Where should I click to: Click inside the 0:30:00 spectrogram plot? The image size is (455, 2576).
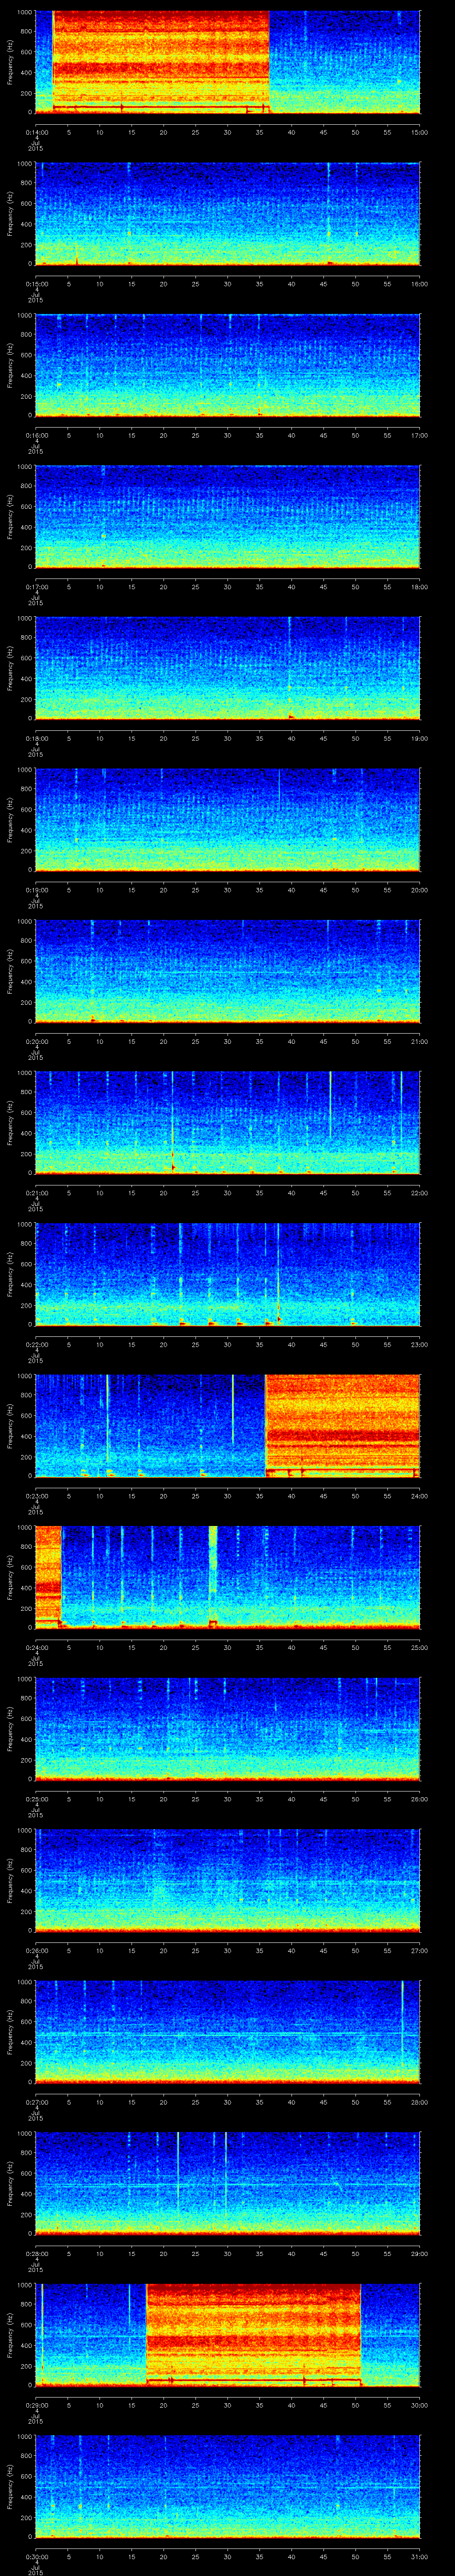pos(228,2486)
